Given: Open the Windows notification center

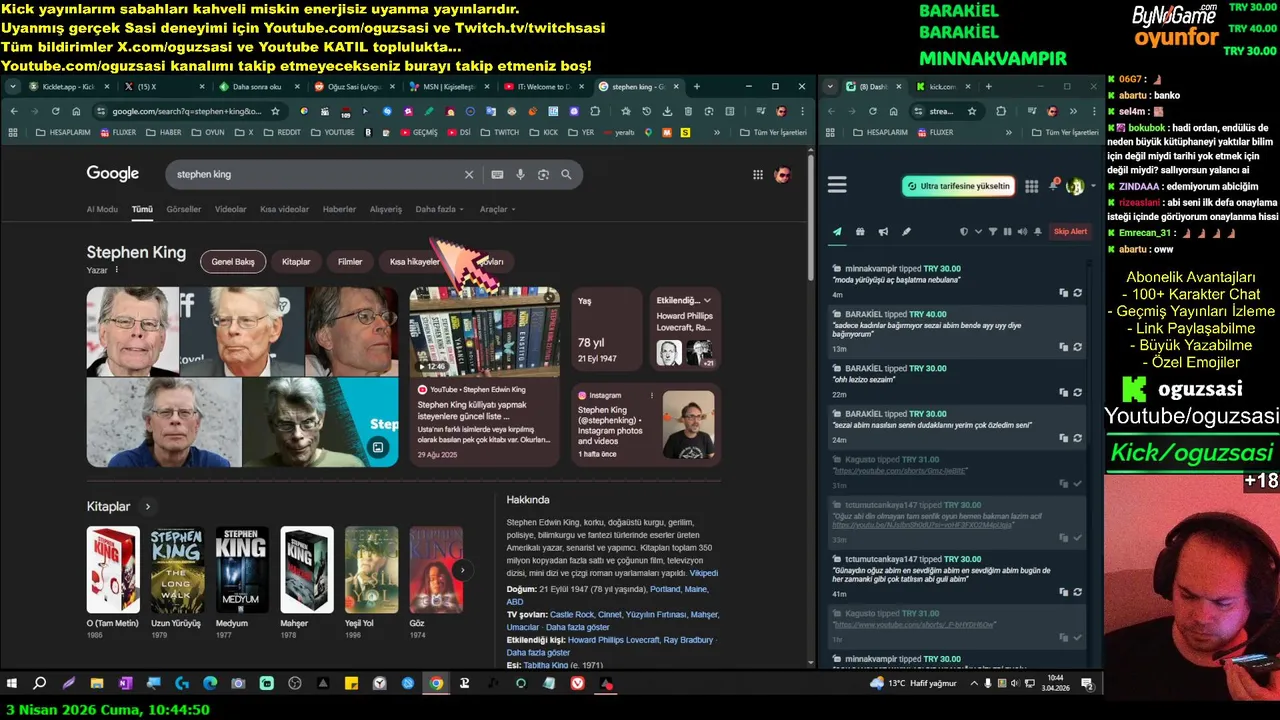Looking at the screenshot, I should click(x=1087, y=684).
